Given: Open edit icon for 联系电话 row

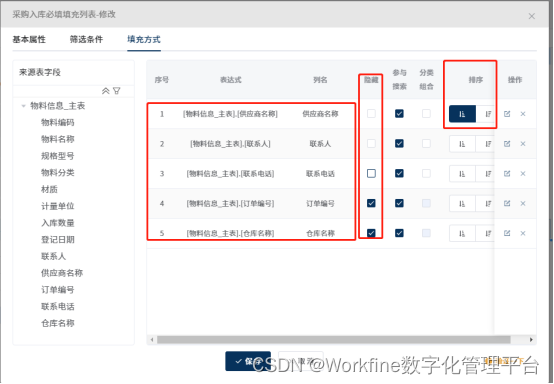Looking at the screenshot, I should click(507, 173).
